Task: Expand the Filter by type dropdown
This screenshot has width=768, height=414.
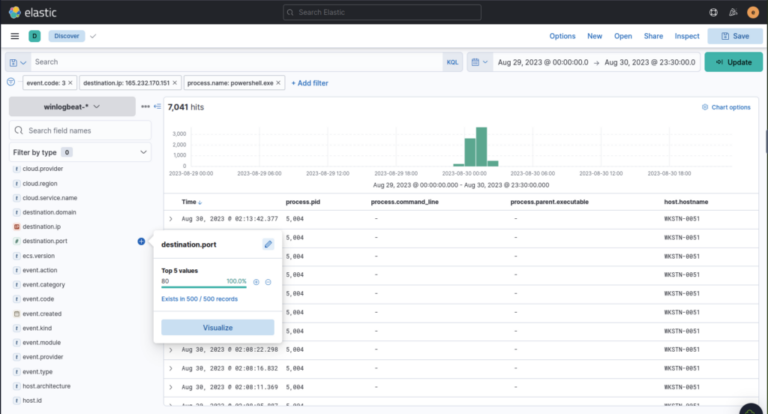Action: pos(80,153)
